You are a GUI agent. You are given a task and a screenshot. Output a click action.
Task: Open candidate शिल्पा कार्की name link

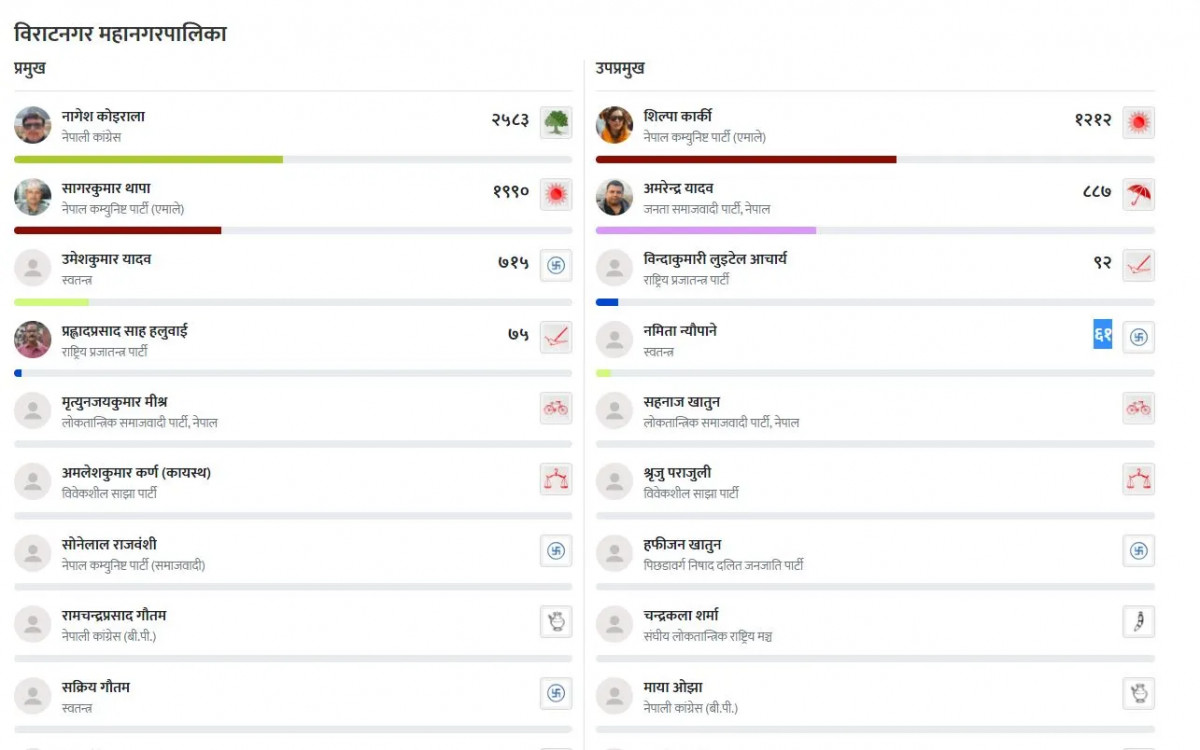678,116
